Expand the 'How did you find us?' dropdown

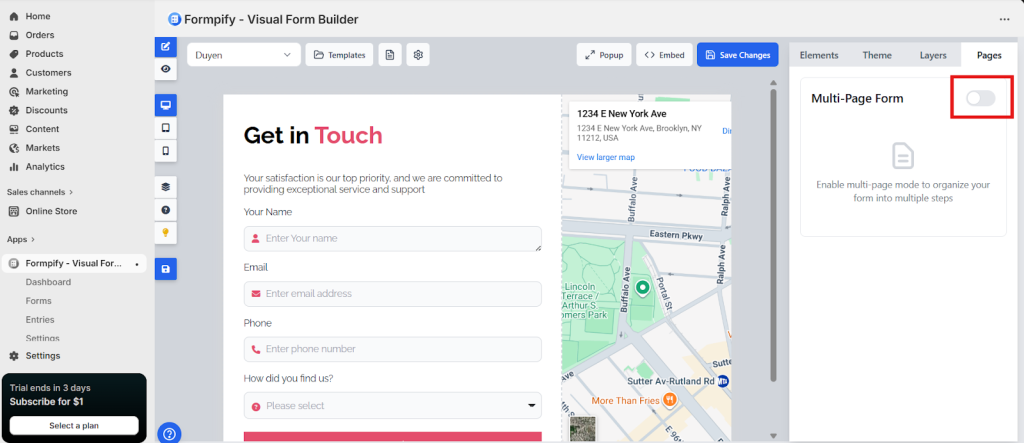(x=392, y=406)
